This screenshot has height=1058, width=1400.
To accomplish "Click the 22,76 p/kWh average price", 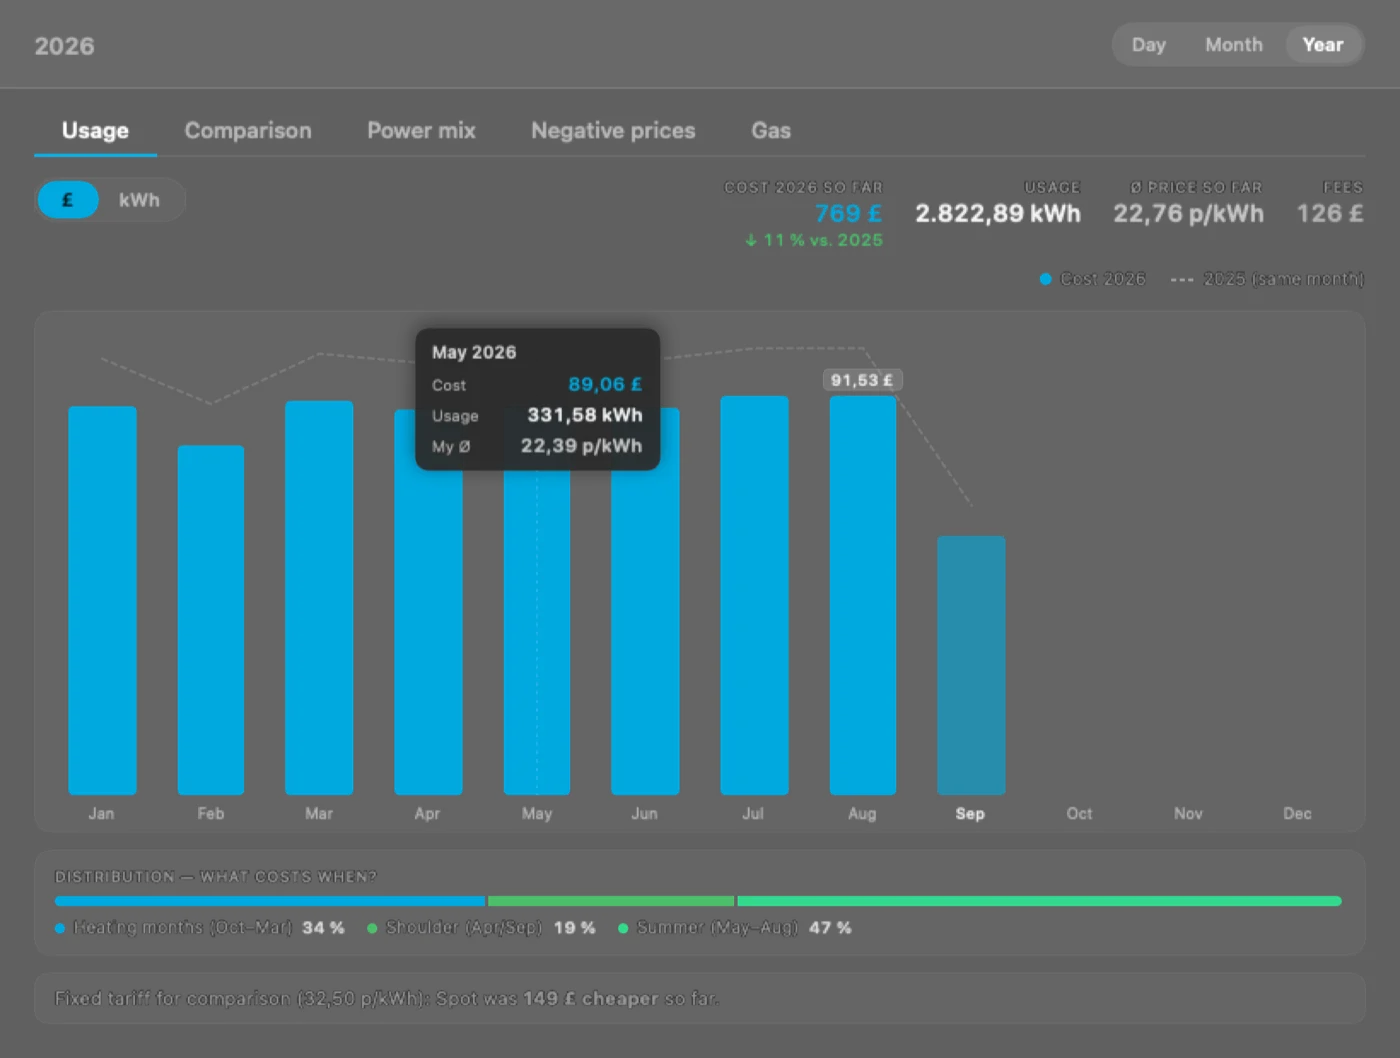I will pos(1188,213).
